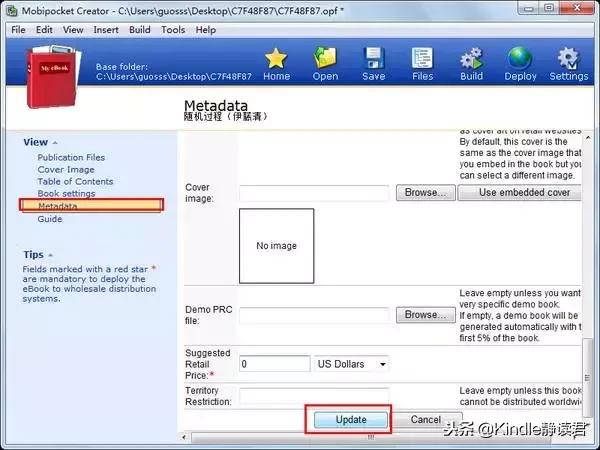Viewport: 600px width, 450px height.
Task: Click the Home star icon
Action: point(276,59)
